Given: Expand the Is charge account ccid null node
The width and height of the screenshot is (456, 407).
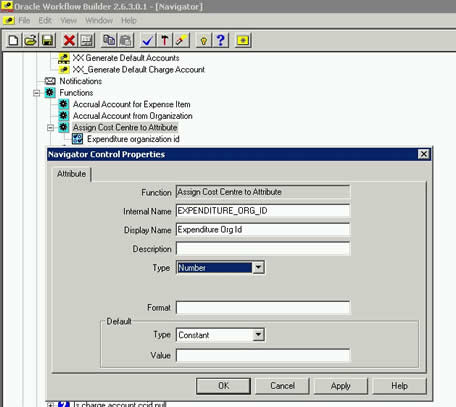Looking at the screenshot, I should 50,405.
